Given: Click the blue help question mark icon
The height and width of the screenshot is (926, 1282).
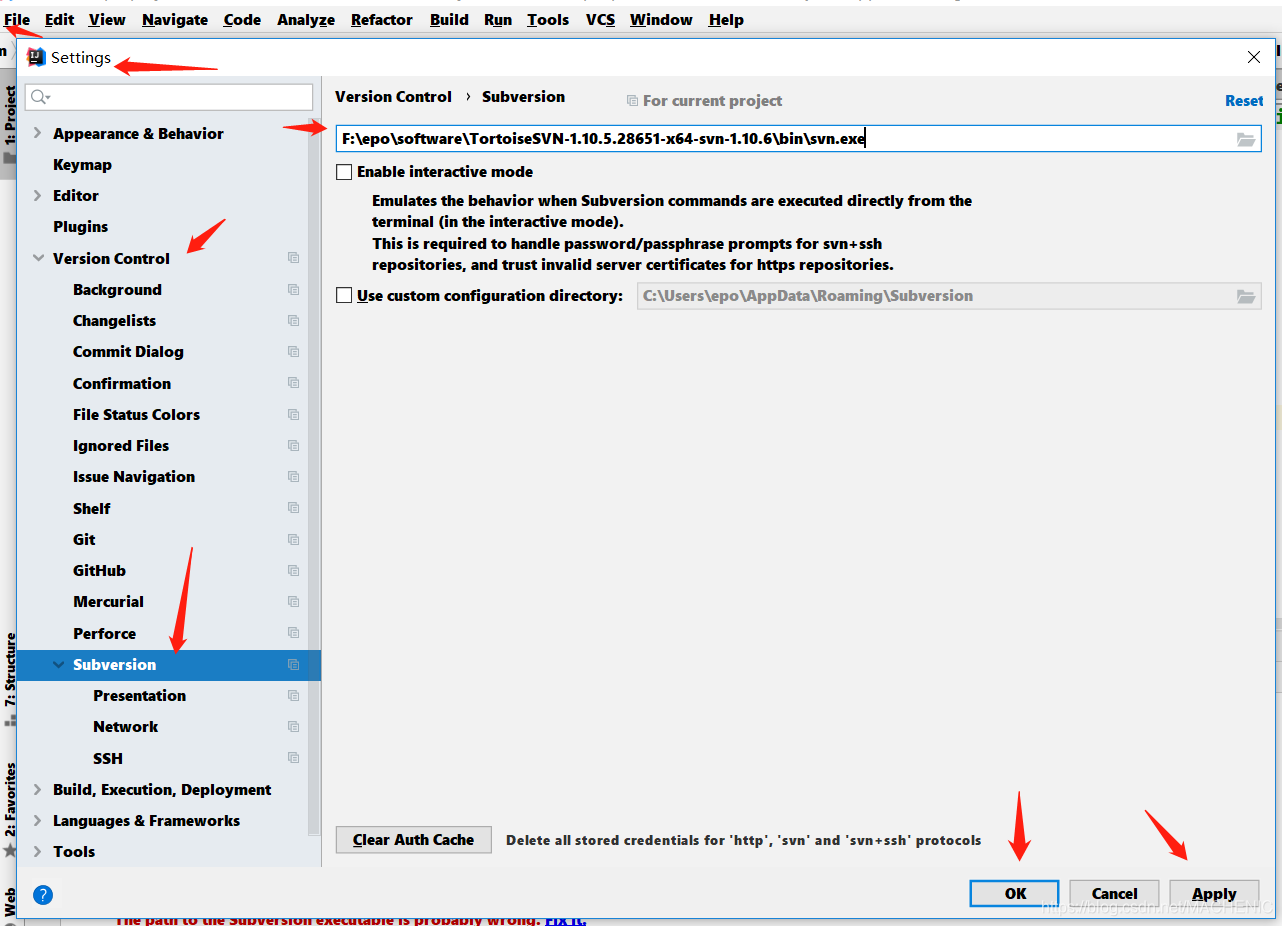Looking at the screenshot, I should tap(42, 895).
